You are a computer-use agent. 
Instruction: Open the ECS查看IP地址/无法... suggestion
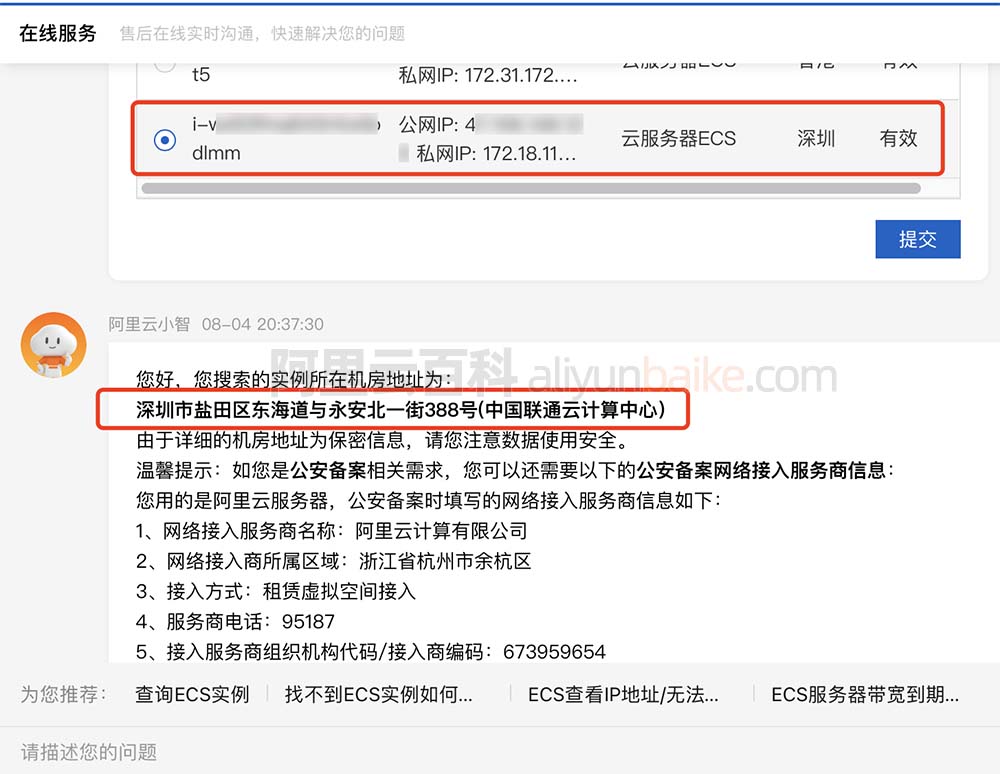623,694
